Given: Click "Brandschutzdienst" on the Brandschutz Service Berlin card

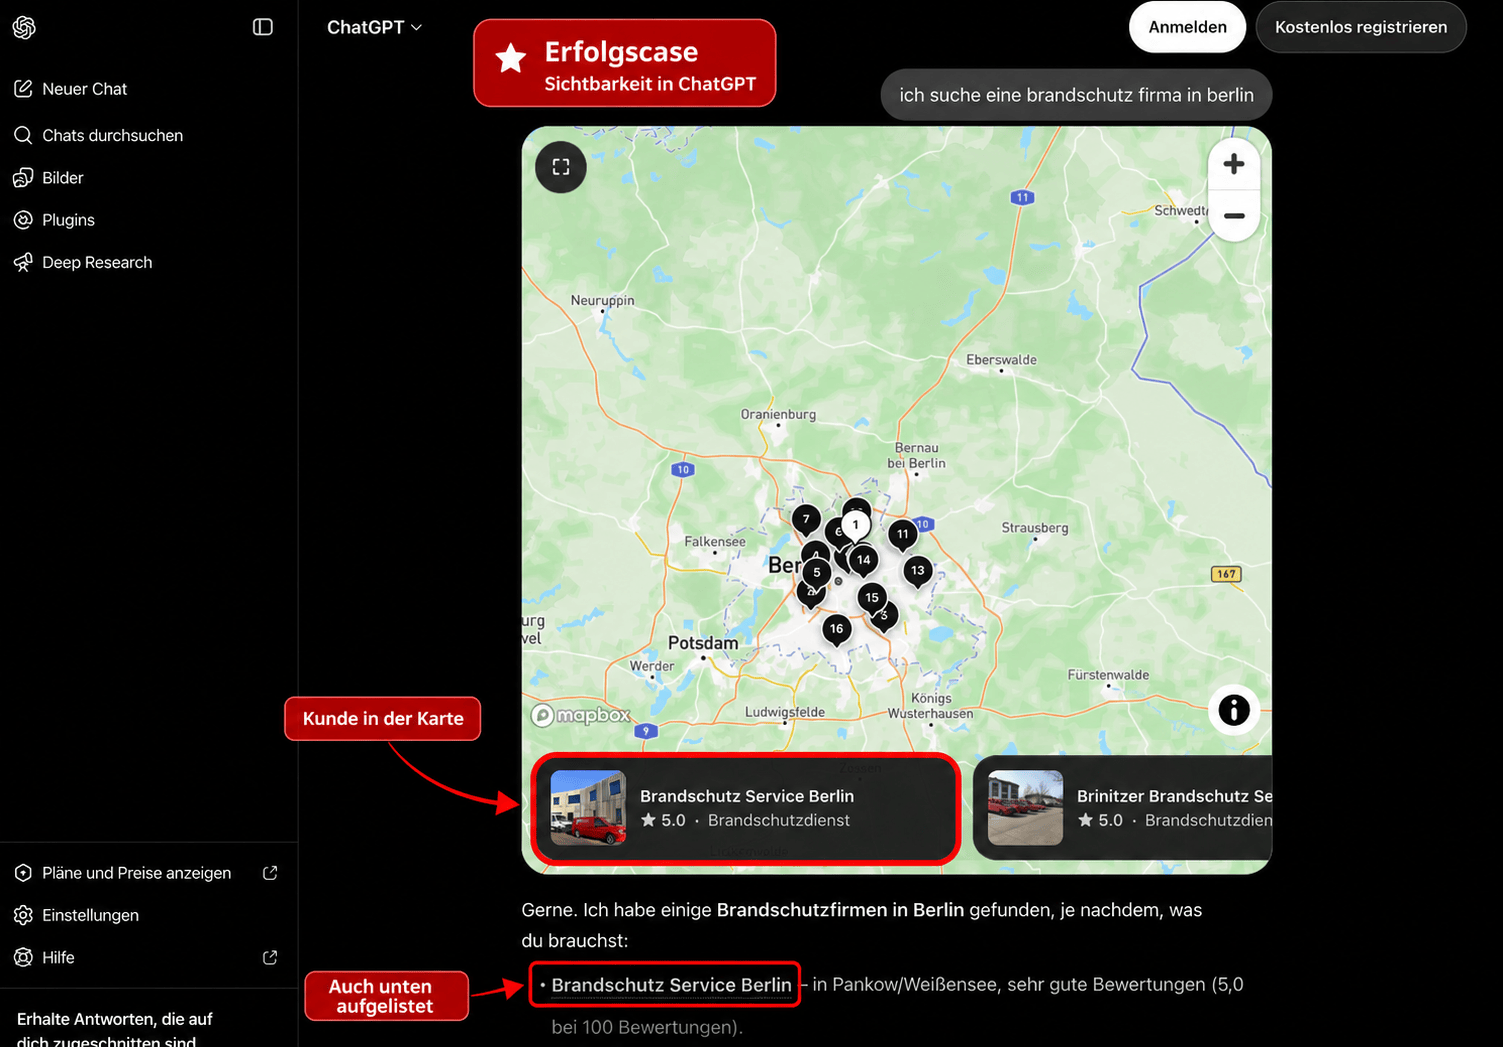Looking at the screenshot, I should point(779,820).
